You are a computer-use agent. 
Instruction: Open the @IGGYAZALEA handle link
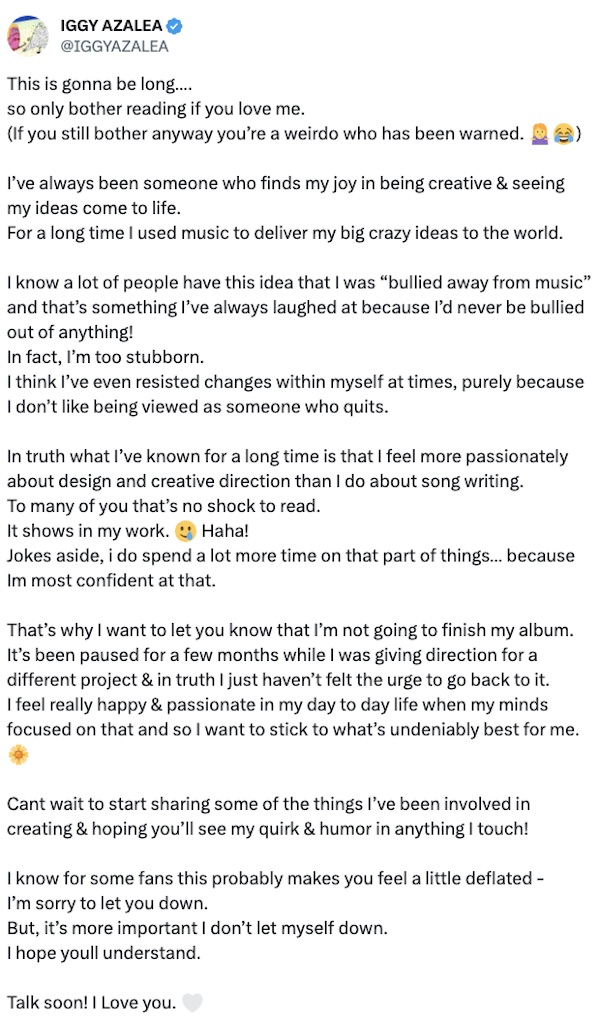114,46
